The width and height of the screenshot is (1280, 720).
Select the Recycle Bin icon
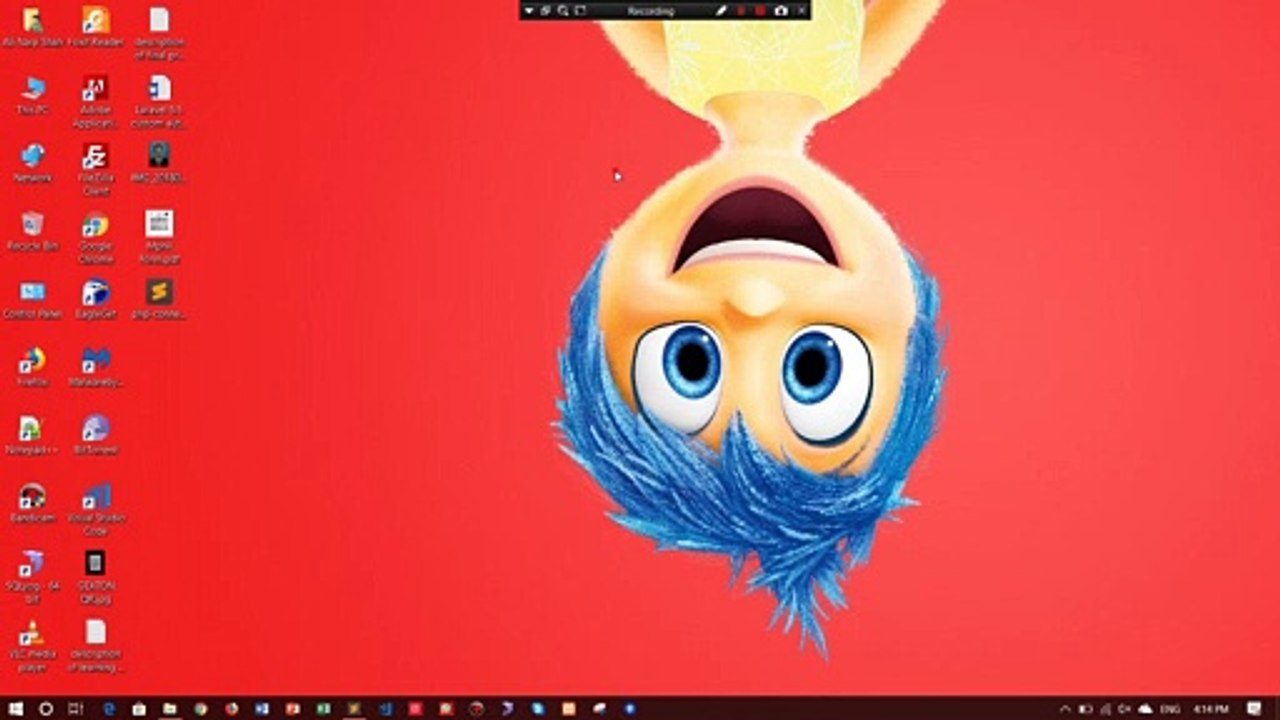point(33,231)
